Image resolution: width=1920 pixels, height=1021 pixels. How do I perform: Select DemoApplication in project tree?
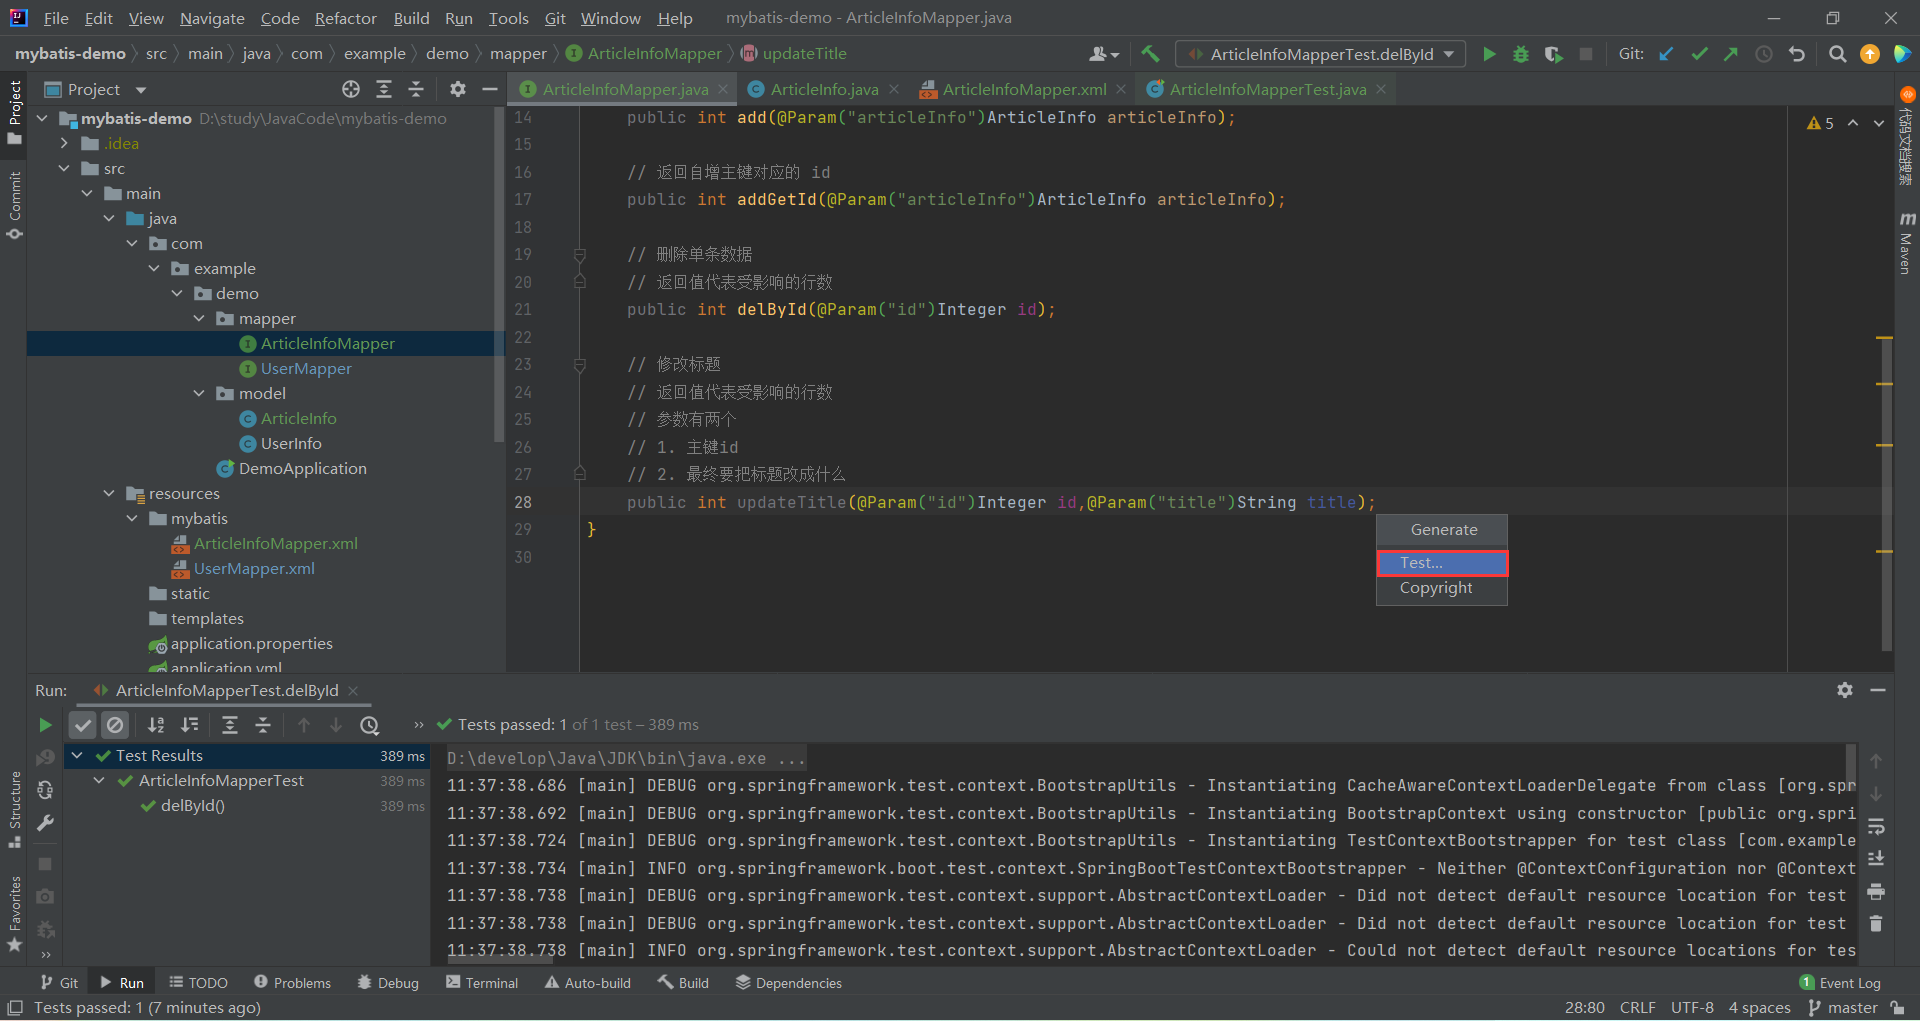(302, 468)
